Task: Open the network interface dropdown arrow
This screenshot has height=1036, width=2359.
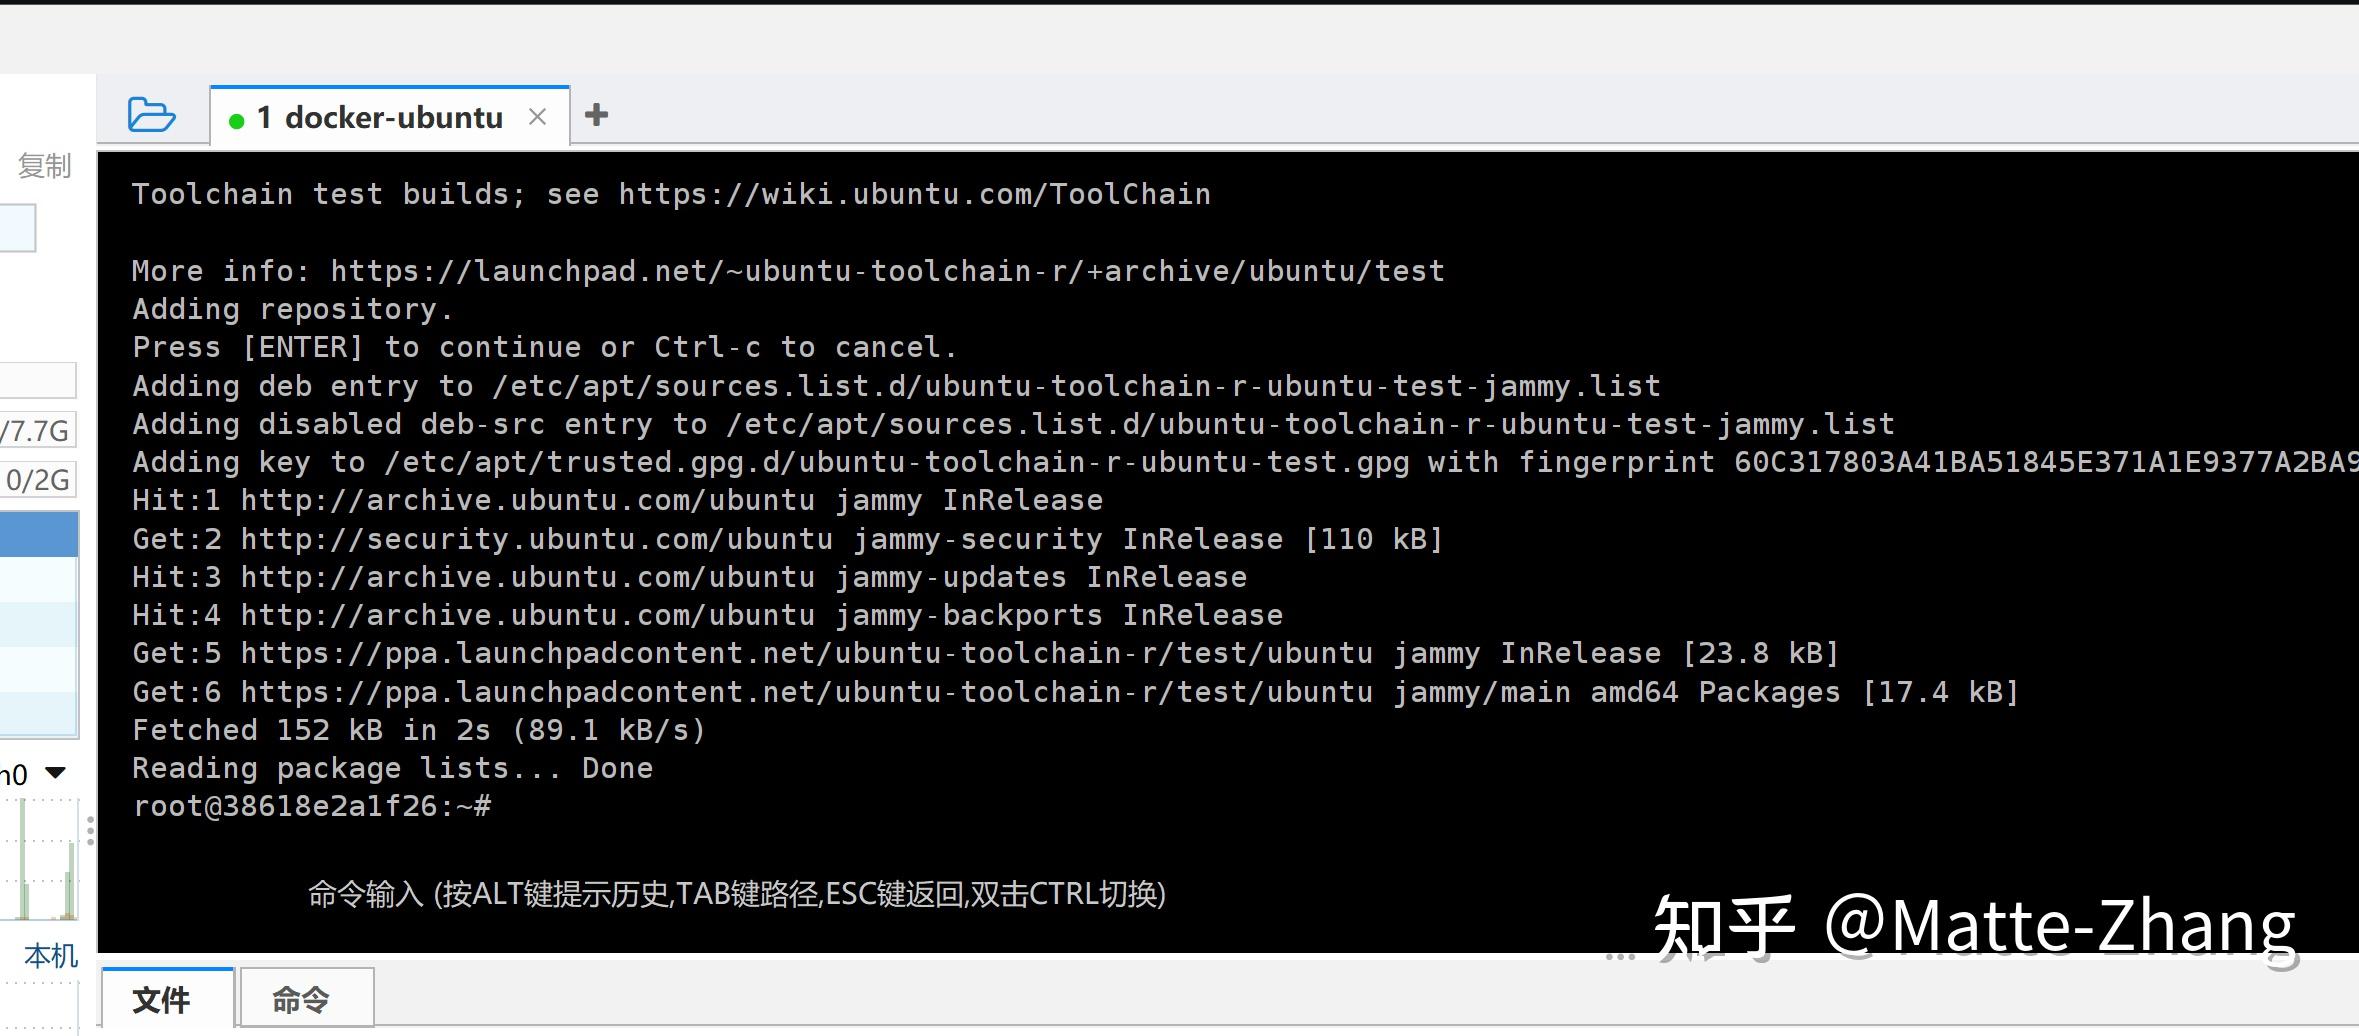Action: [56, 772]
